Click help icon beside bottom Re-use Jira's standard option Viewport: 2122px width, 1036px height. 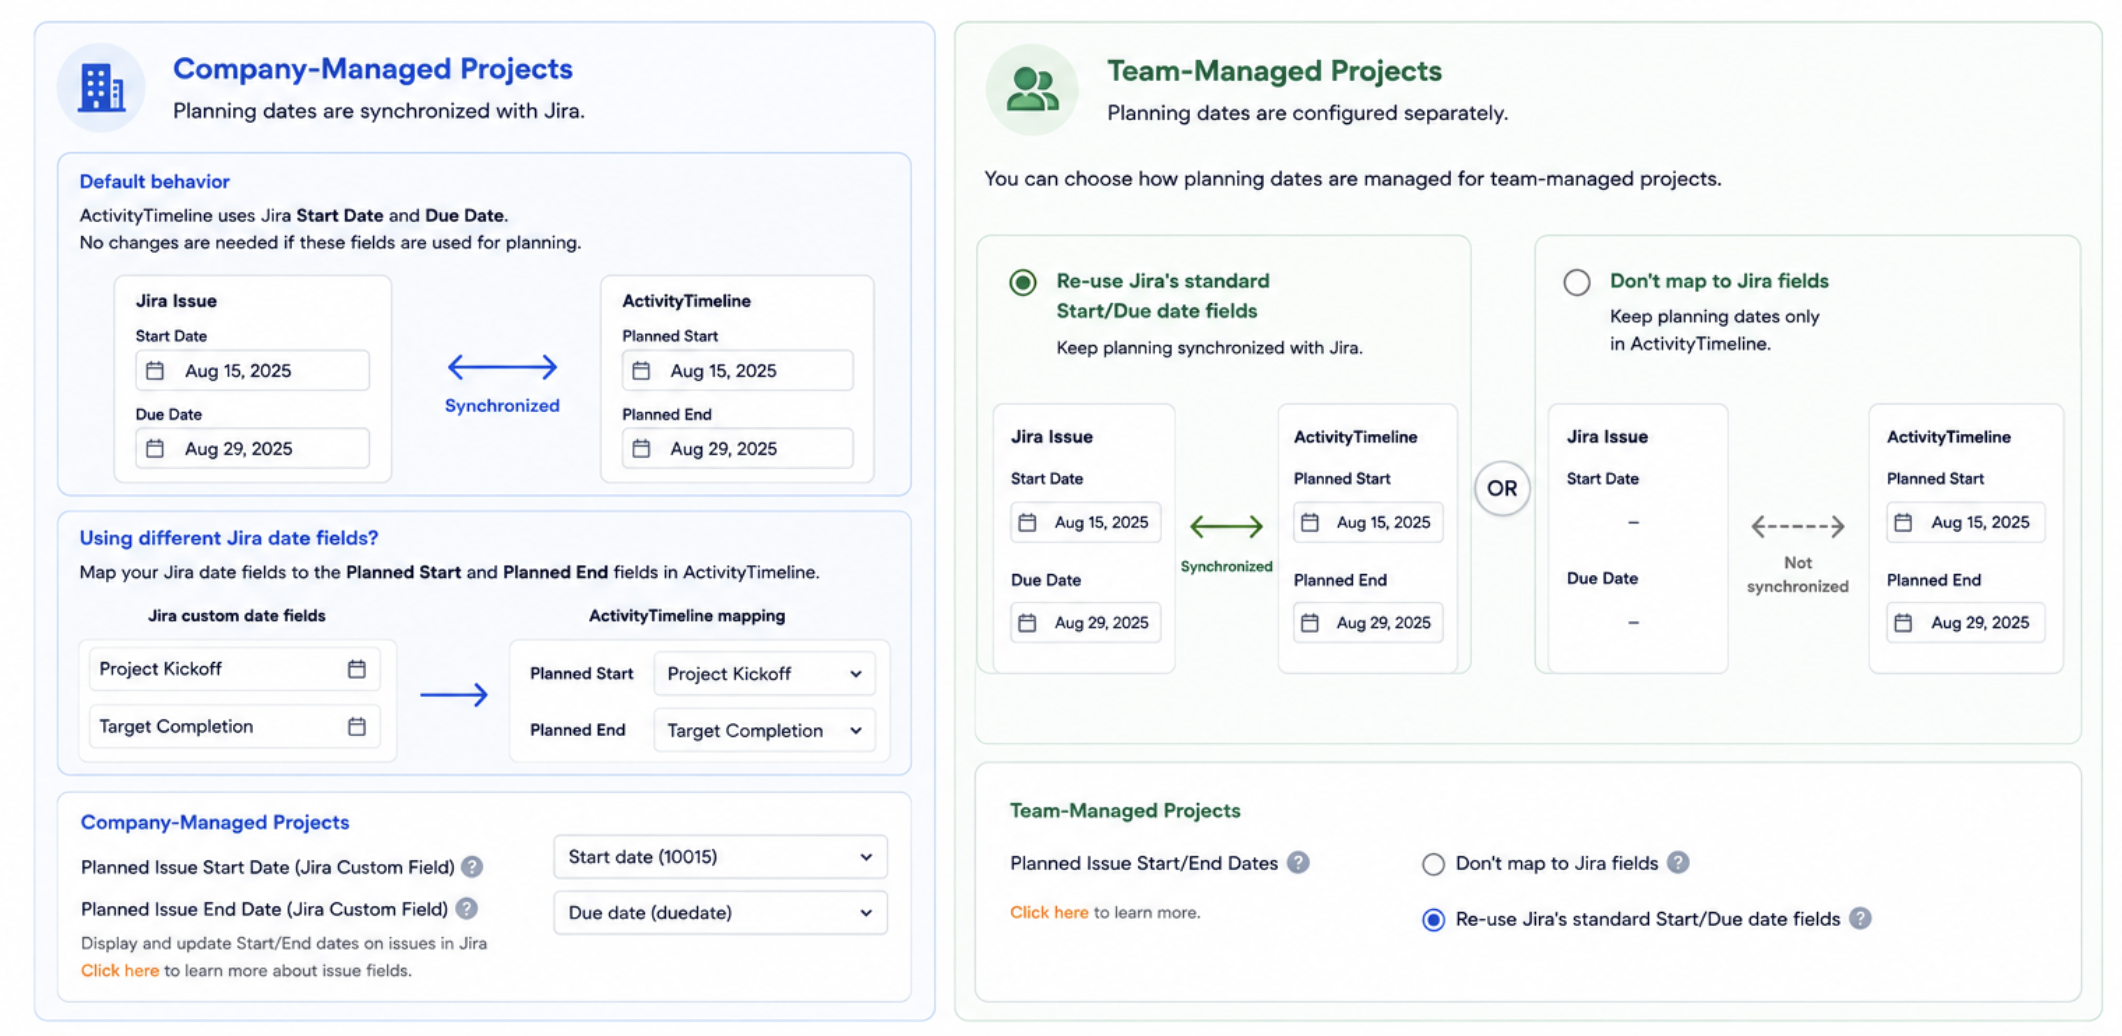(x=1860, y=919)
